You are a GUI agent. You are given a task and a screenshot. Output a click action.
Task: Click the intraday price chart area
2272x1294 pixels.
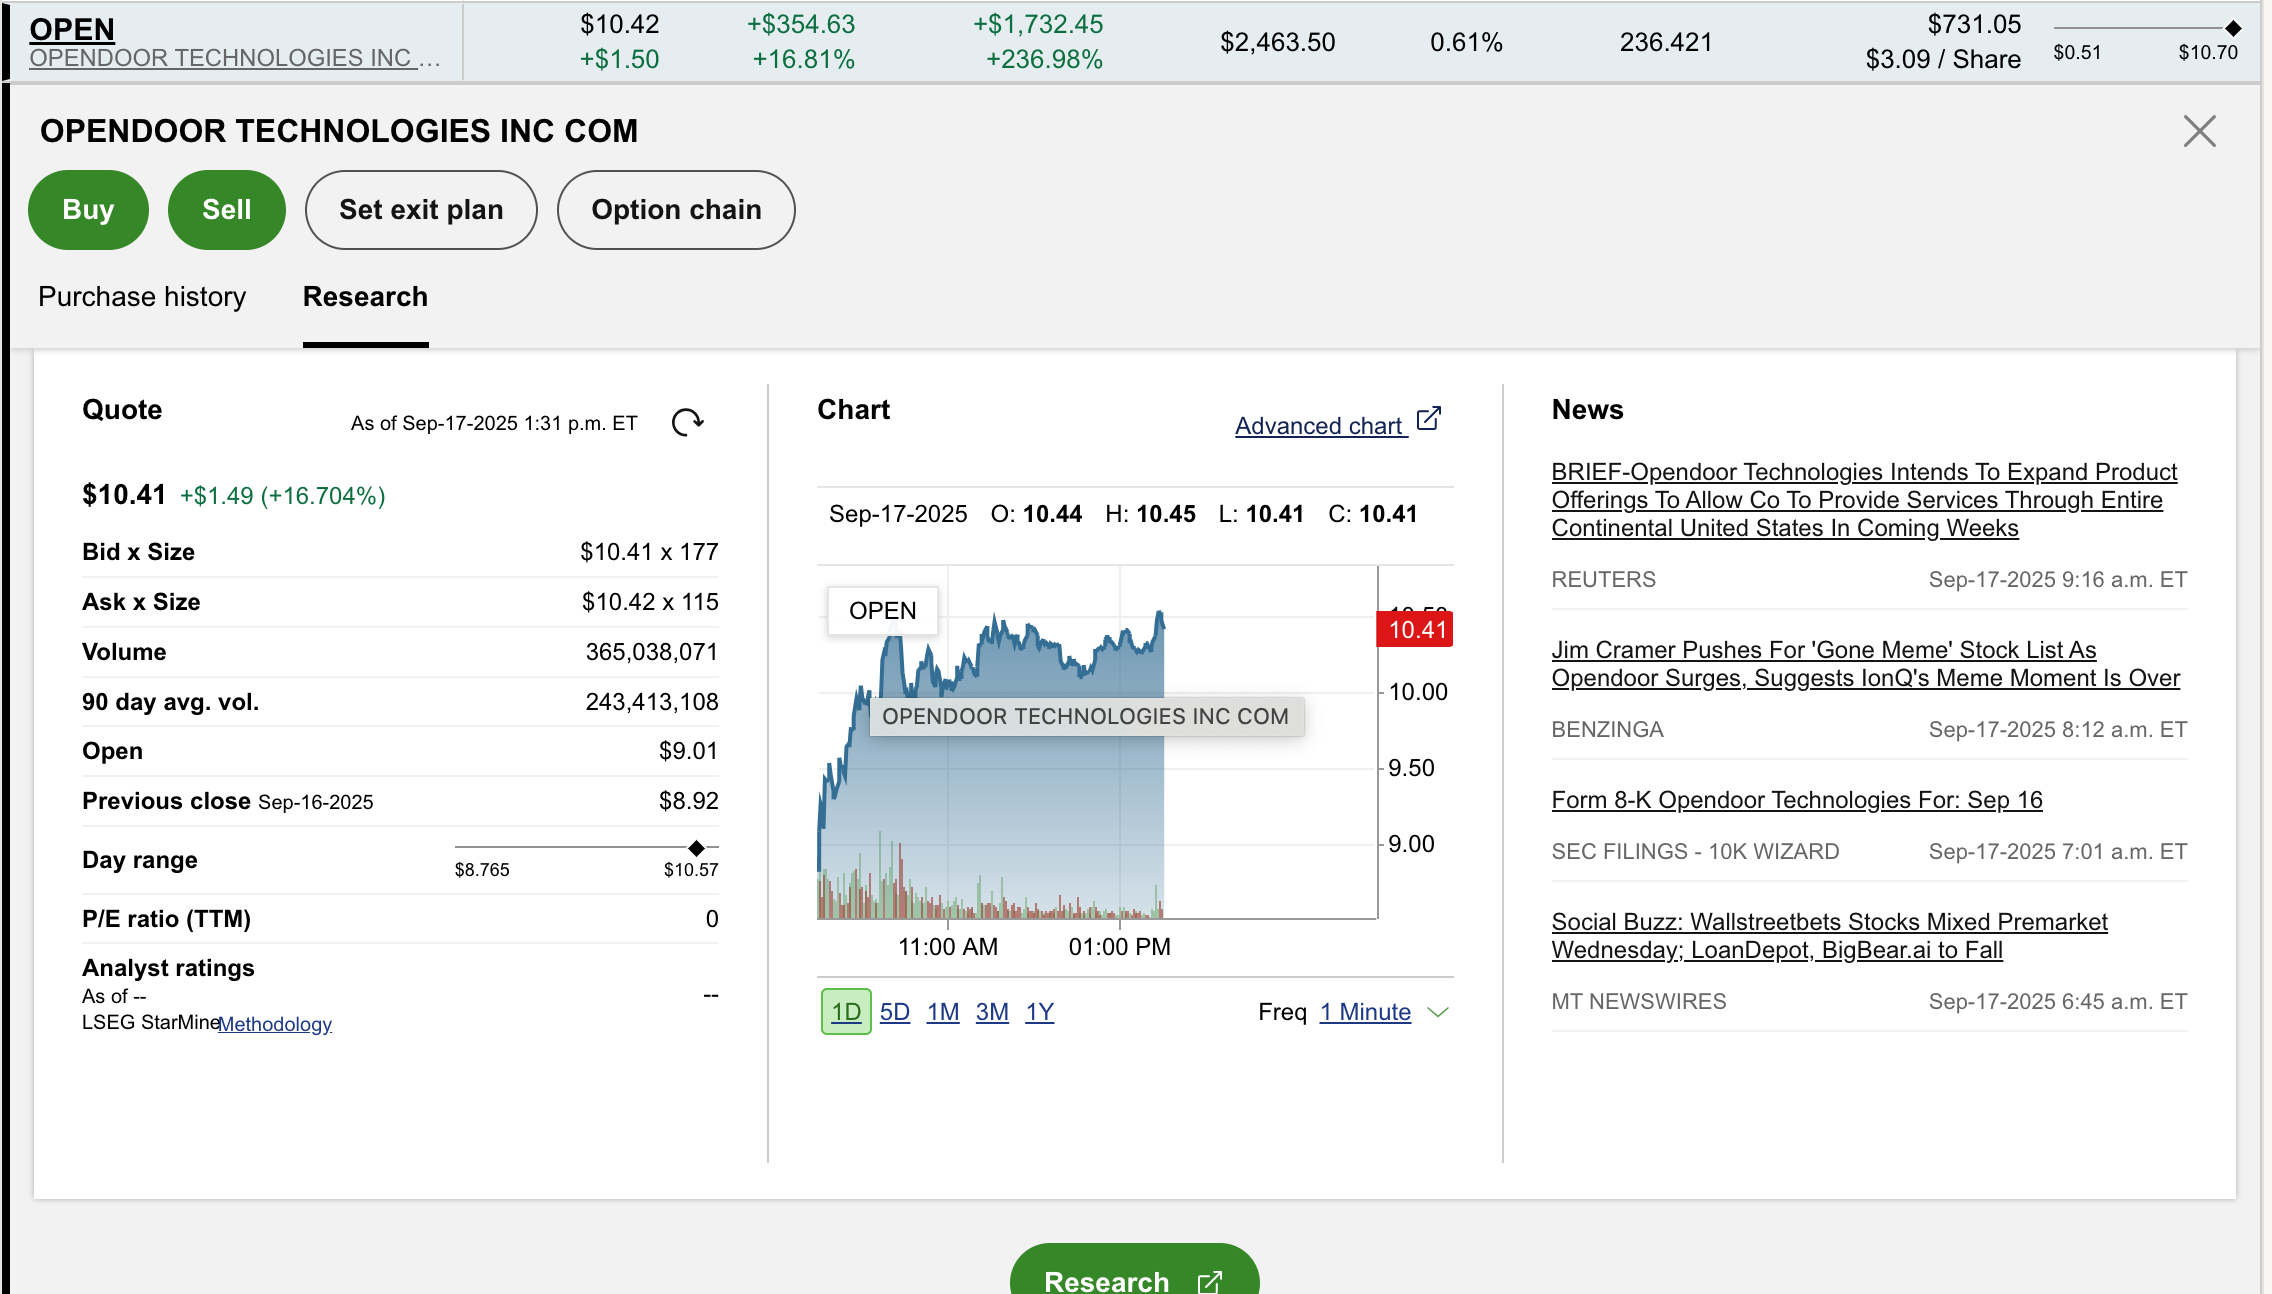(1097, 742)
